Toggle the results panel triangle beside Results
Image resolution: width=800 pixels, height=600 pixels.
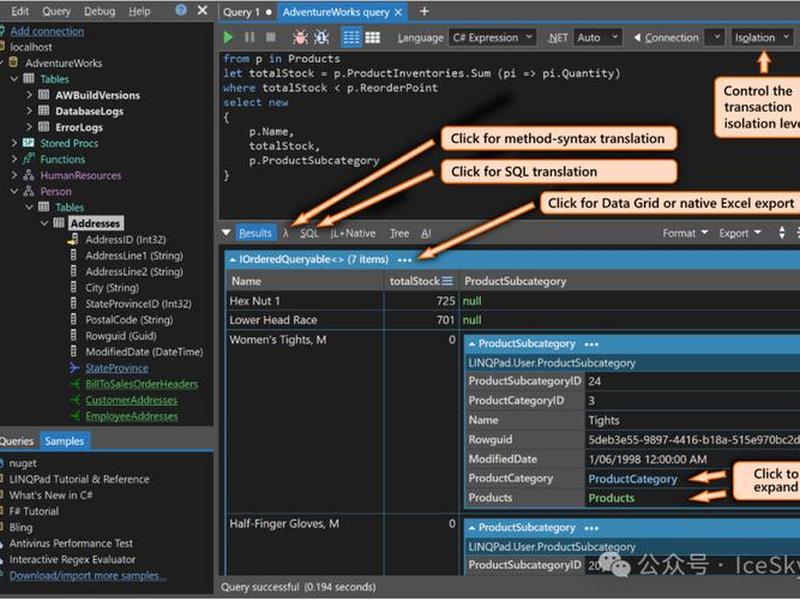[x=227, y=233]
